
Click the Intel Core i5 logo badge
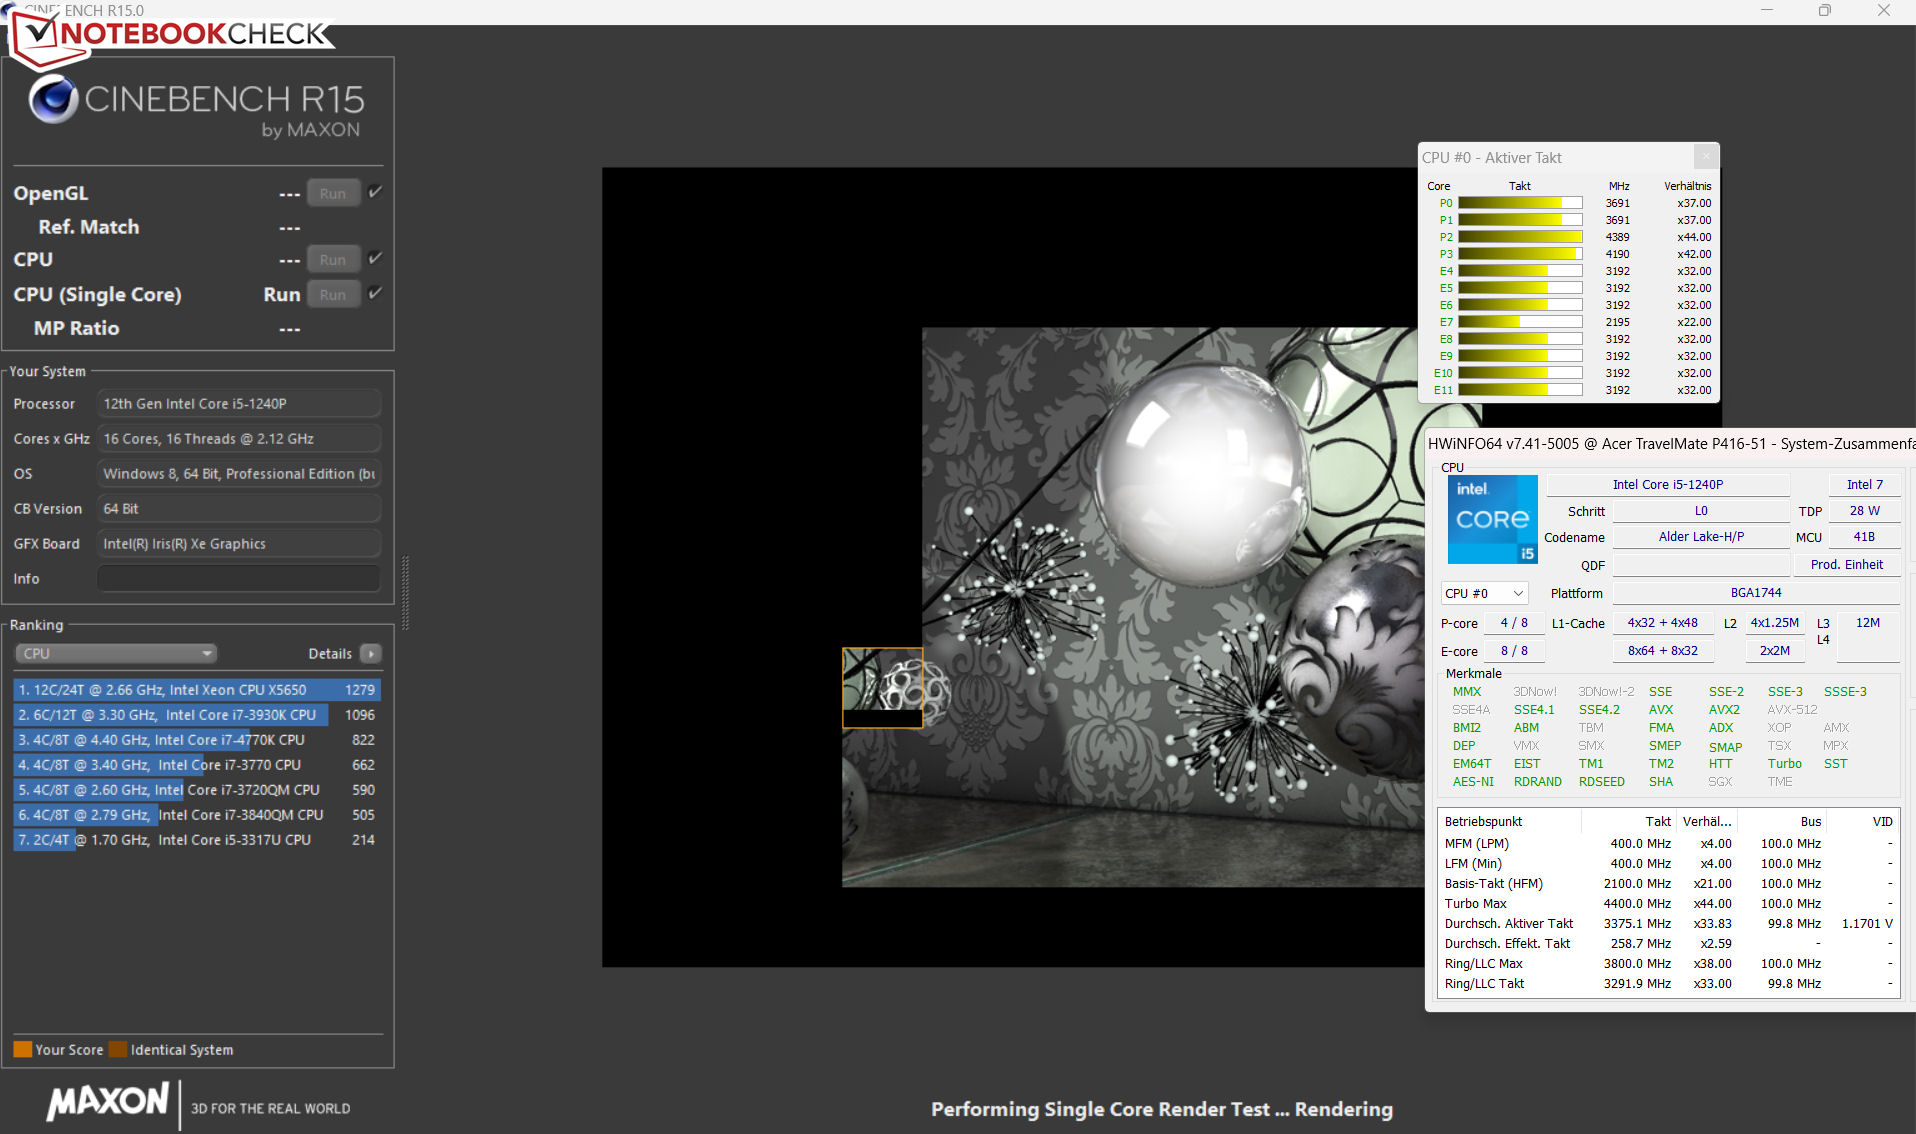(x=1492, y=520)
